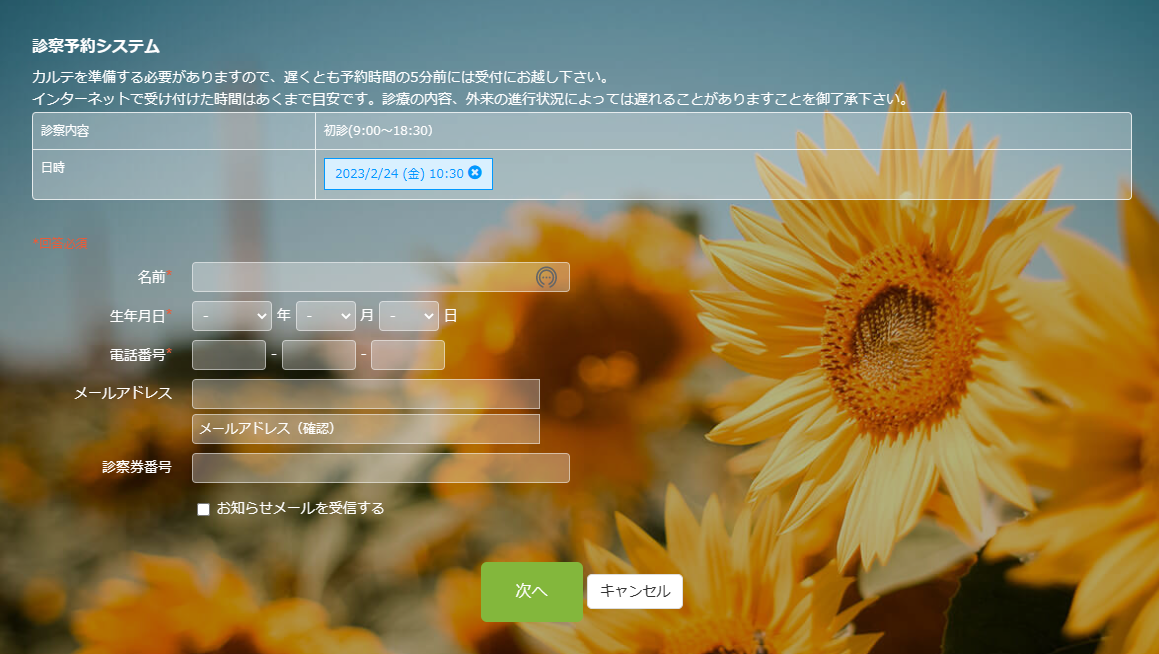The height and width of the screenshot is (654, 1159).
Task: Click the autofill icon in the name field
Action: click(x=546, y=277)
